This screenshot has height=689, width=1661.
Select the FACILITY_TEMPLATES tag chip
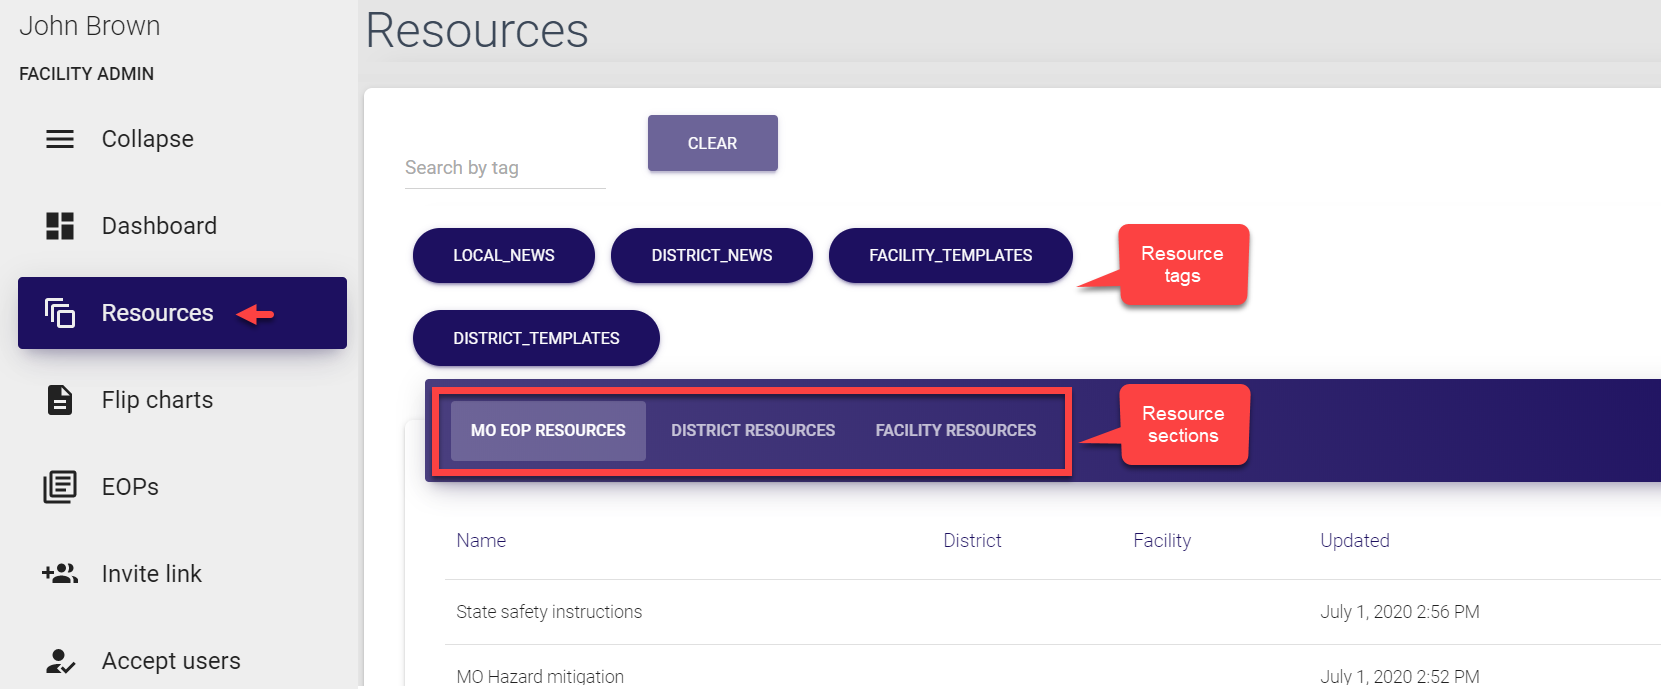click(x=950, y=256)
